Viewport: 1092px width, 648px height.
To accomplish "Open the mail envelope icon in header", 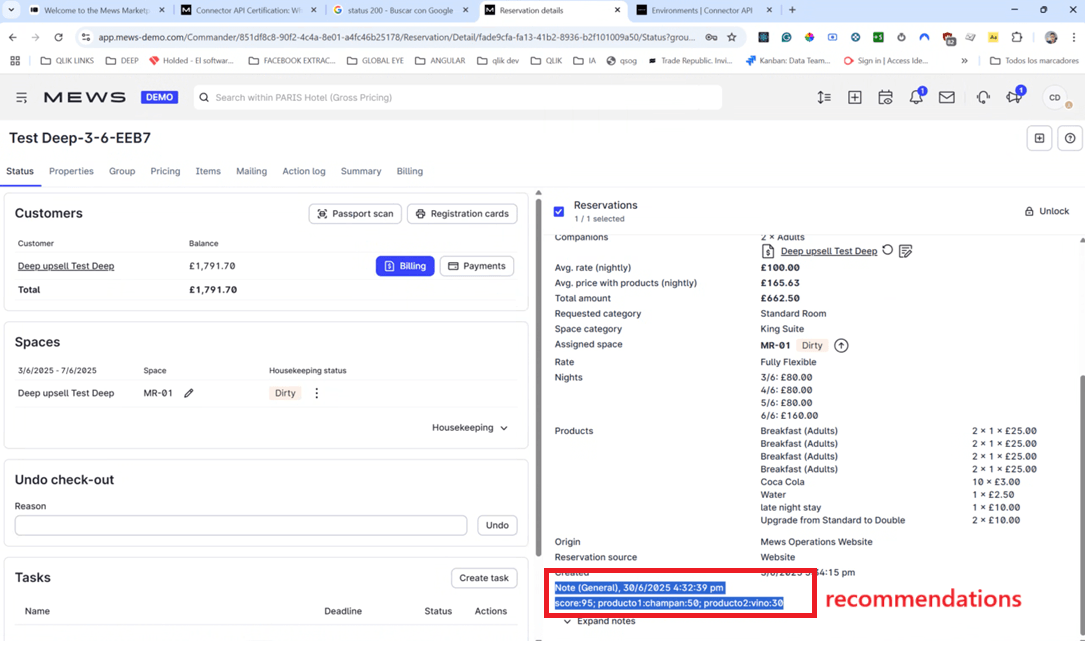I will pos(946,98).
